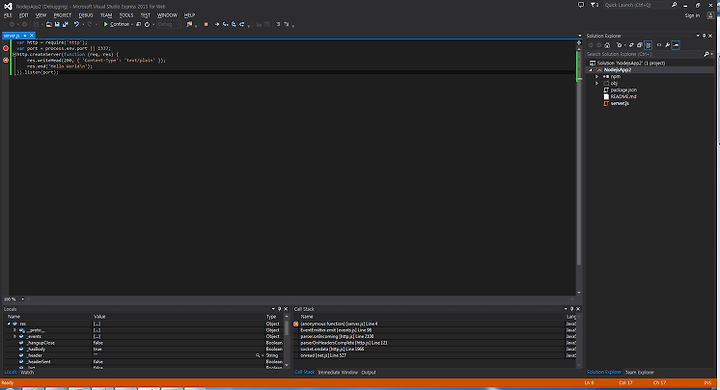The height and width of the screenshot is (390, 720).
Task: Switch to the Team Explorer tab
Action: point(640,373)
